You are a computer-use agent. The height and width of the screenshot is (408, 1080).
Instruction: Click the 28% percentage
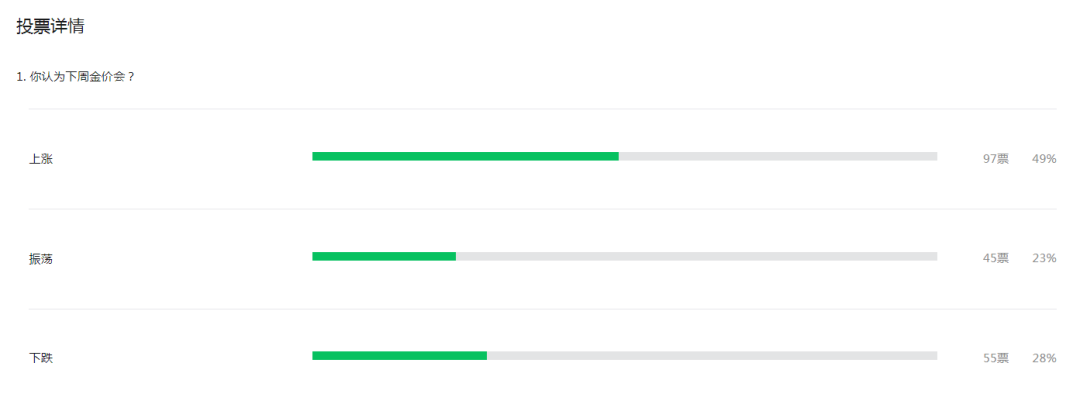(1043, 358)
